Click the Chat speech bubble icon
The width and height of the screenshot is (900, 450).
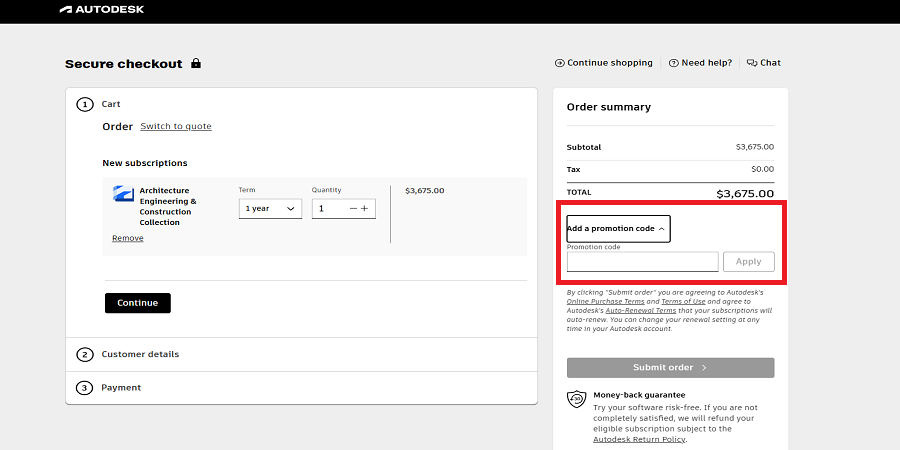tap(752, 63)
